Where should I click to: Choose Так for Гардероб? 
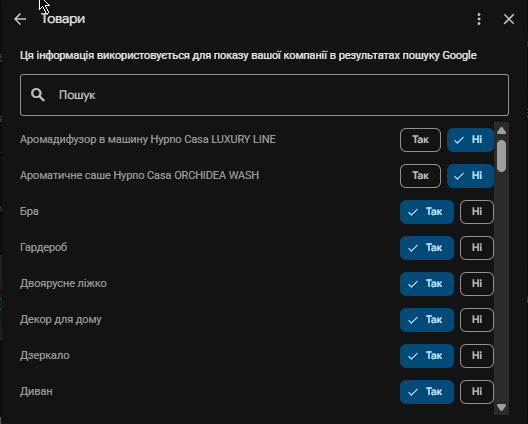click(x=427, y=248)
